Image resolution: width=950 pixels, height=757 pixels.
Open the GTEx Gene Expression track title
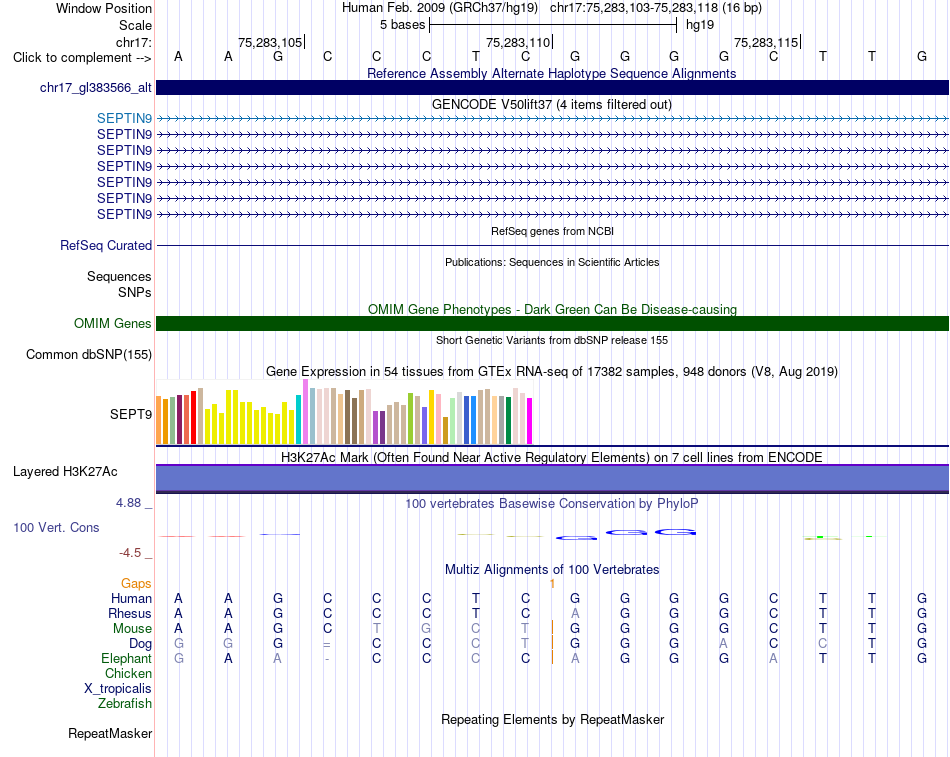tap(552, 372)
